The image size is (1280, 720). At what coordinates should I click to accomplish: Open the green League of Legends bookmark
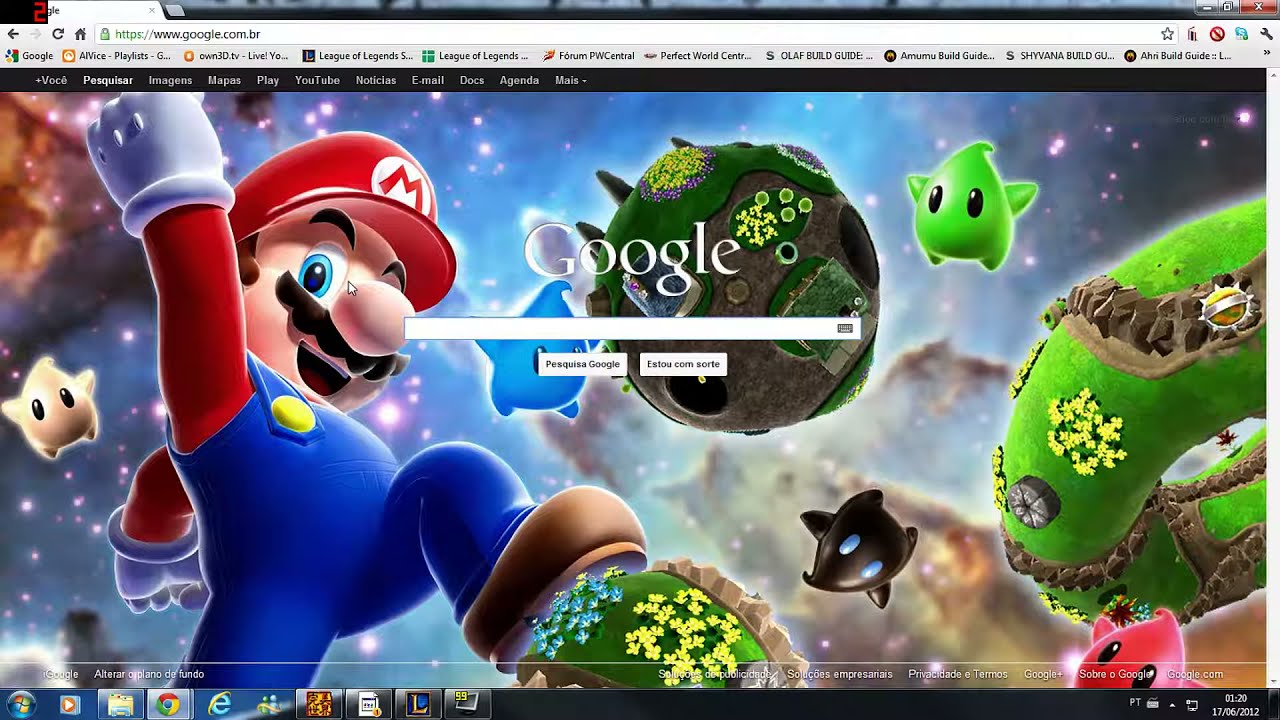[x=476, y=56]
